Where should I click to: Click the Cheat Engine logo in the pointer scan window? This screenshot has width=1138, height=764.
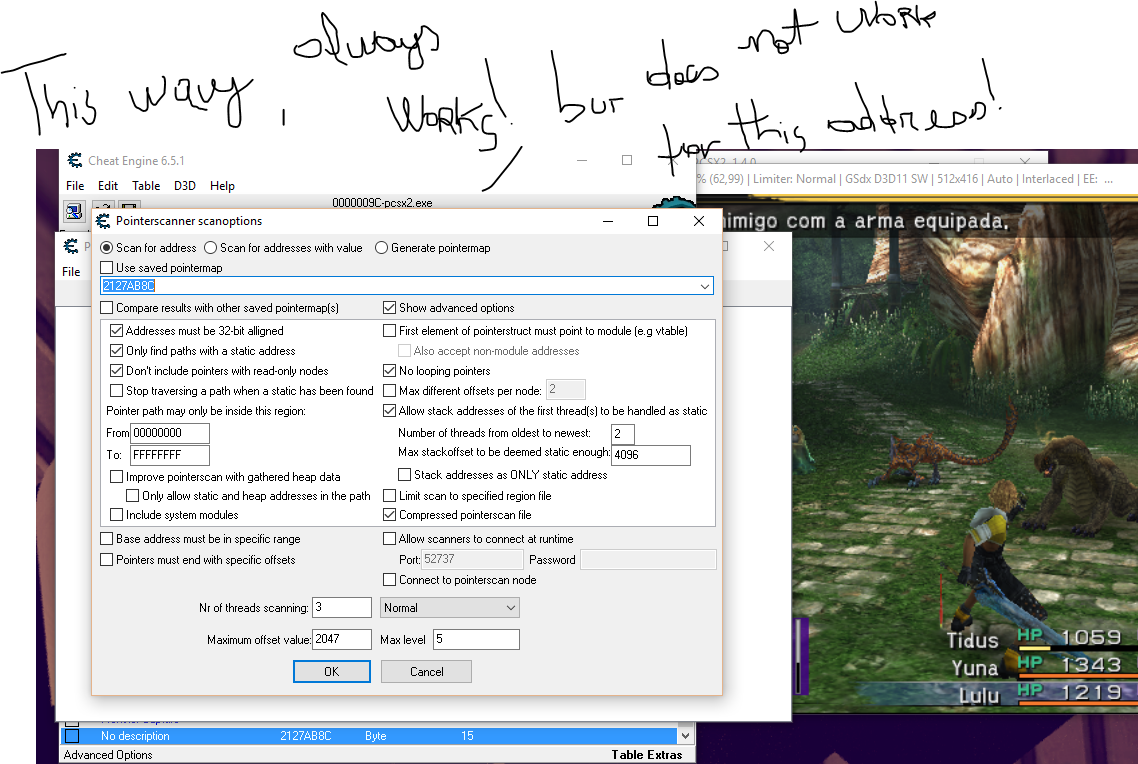(71, 246)
